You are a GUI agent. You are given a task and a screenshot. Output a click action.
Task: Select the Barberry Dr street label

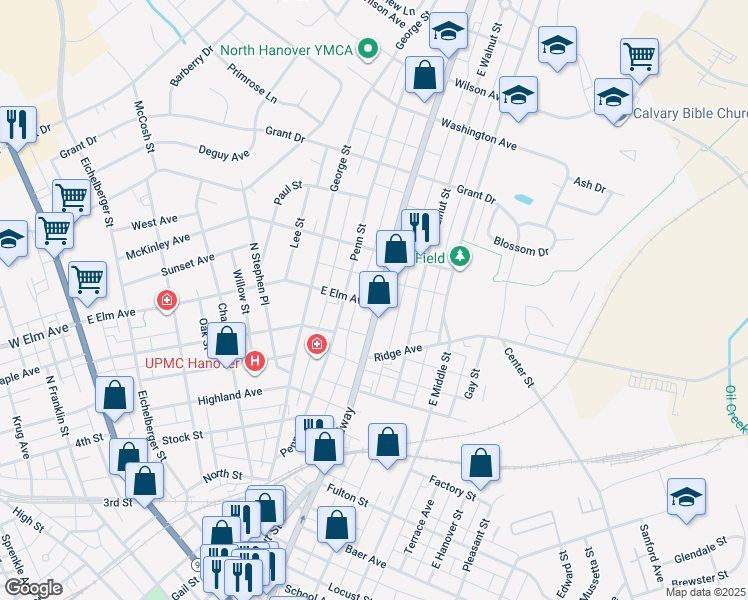pyautogui.click(x=191, y=66)
